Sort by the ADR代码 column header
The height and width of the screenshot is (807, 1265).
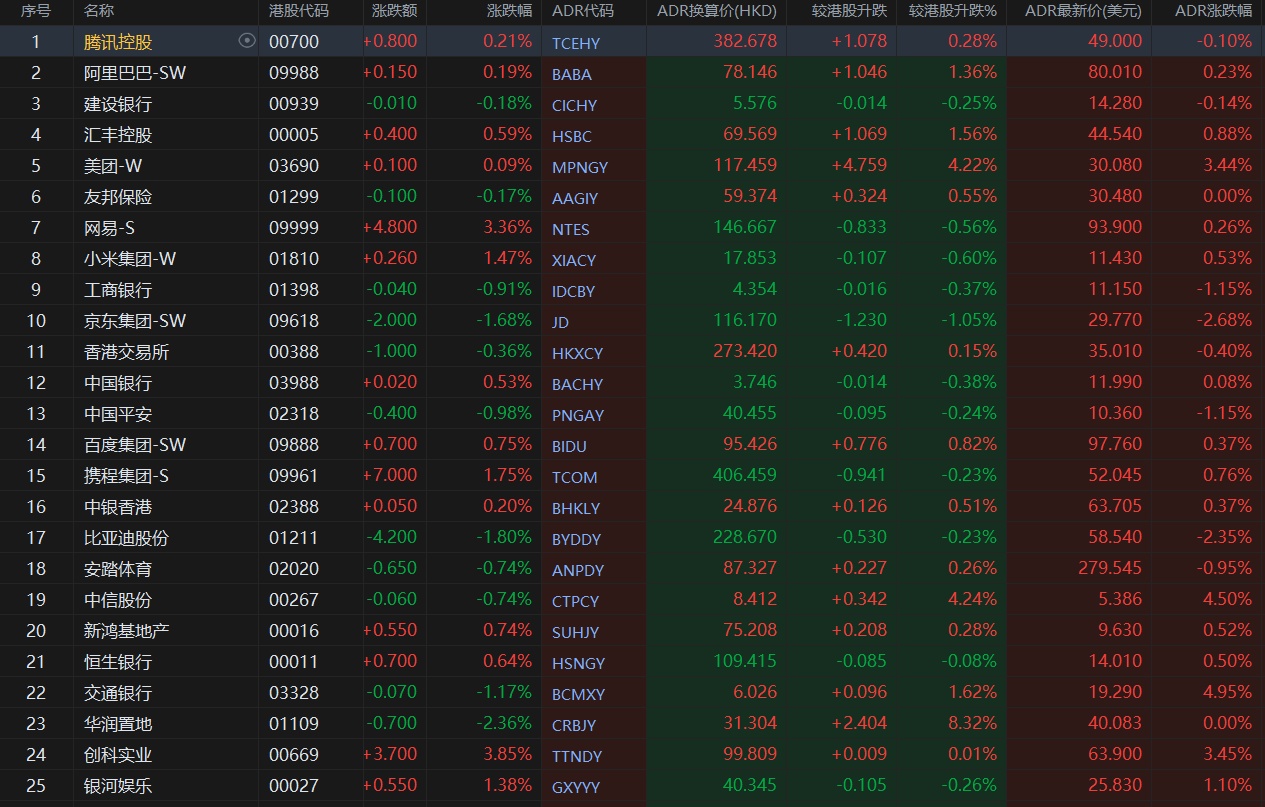[583, 11]
